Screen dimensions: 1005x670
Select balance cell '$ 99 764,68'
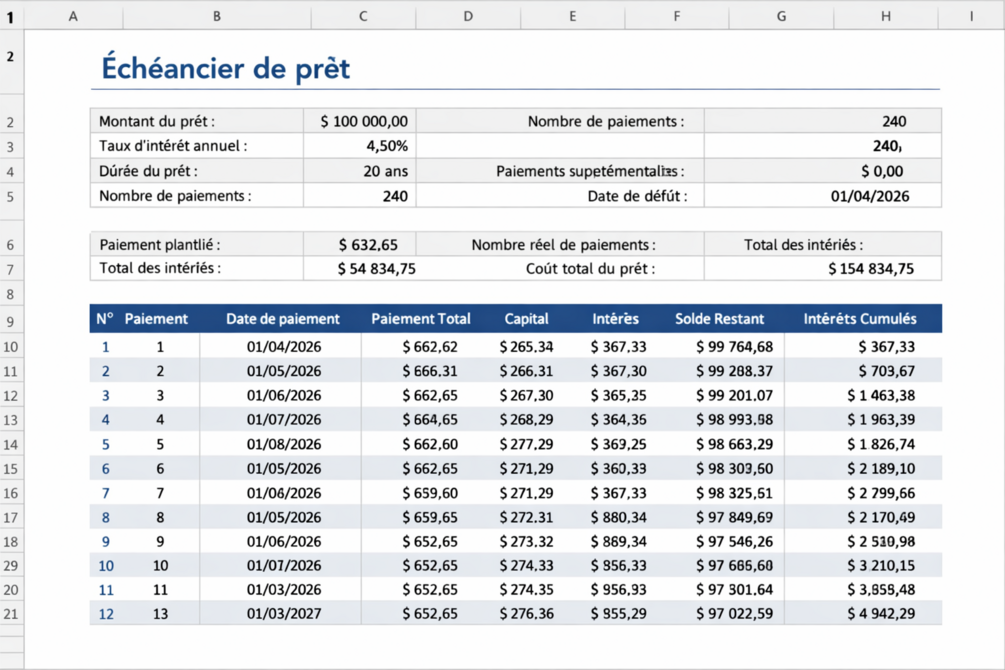735,347
